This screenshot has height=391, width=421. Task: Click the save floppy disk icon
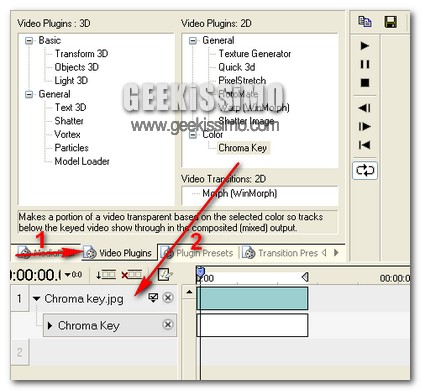click(390, 22)
